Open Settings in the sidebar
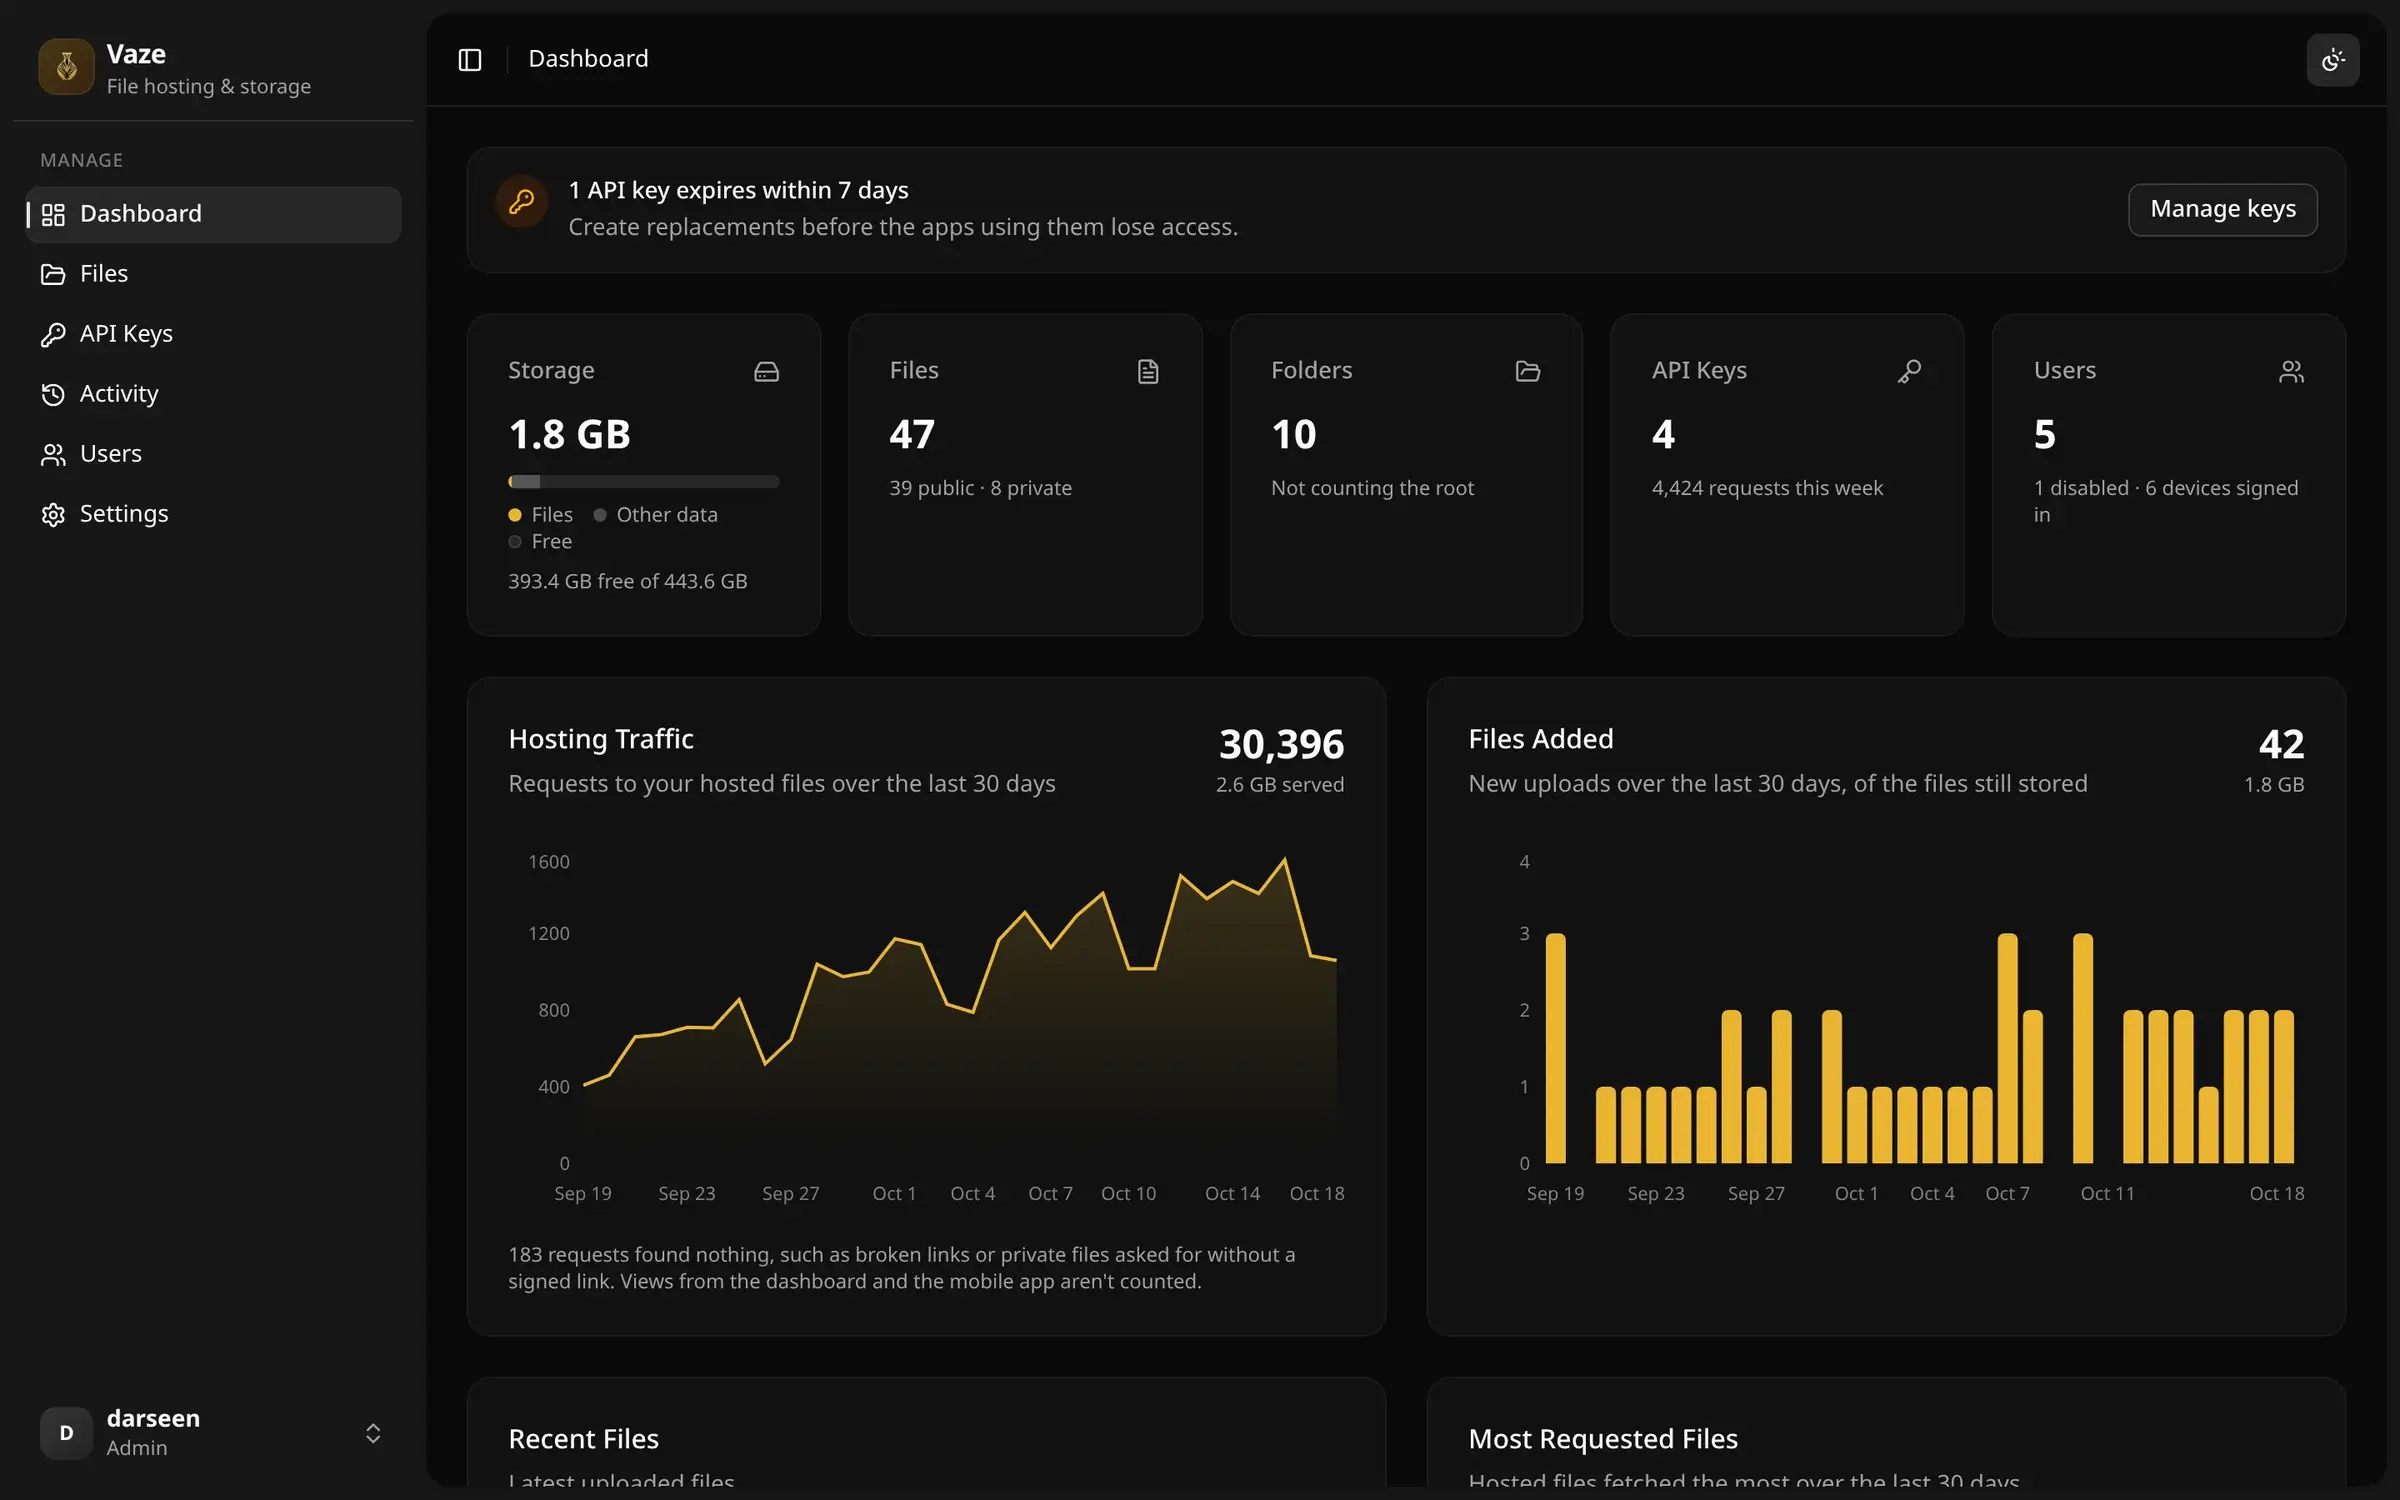Viewport: 2400px width, 1500px height. 213,514
